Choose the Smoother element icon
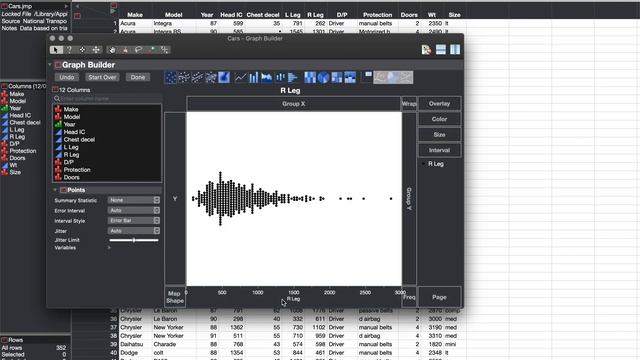Image resolution: width=640 pixels, height=360 pixels. (x=184, y=77)
